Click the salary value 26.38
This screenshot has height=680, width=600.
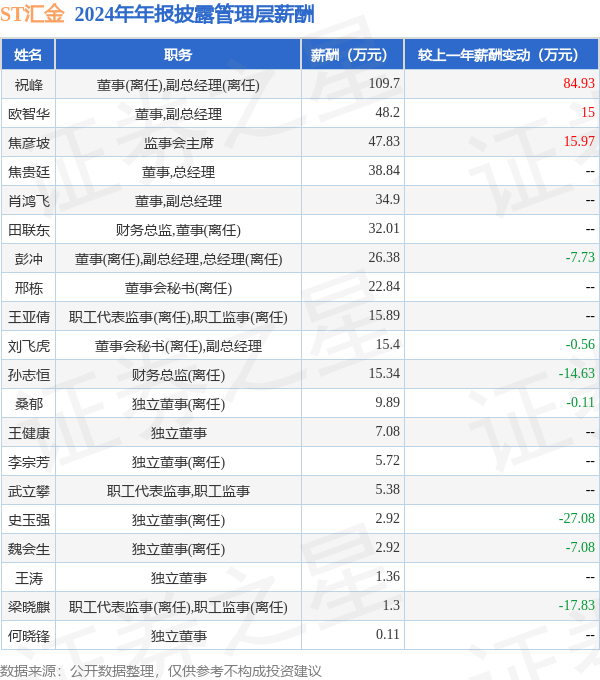point(384,258)
